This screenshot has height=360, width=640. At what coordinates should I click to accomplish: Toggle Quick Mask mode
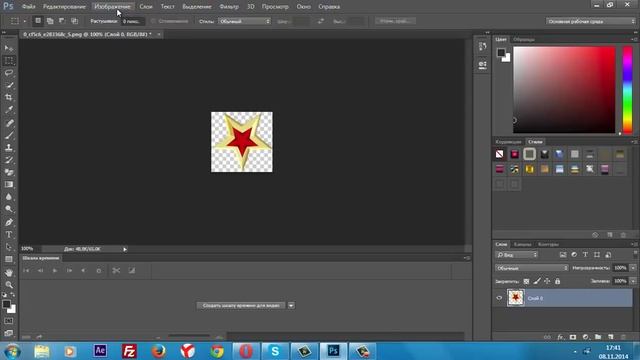(9, 321)
